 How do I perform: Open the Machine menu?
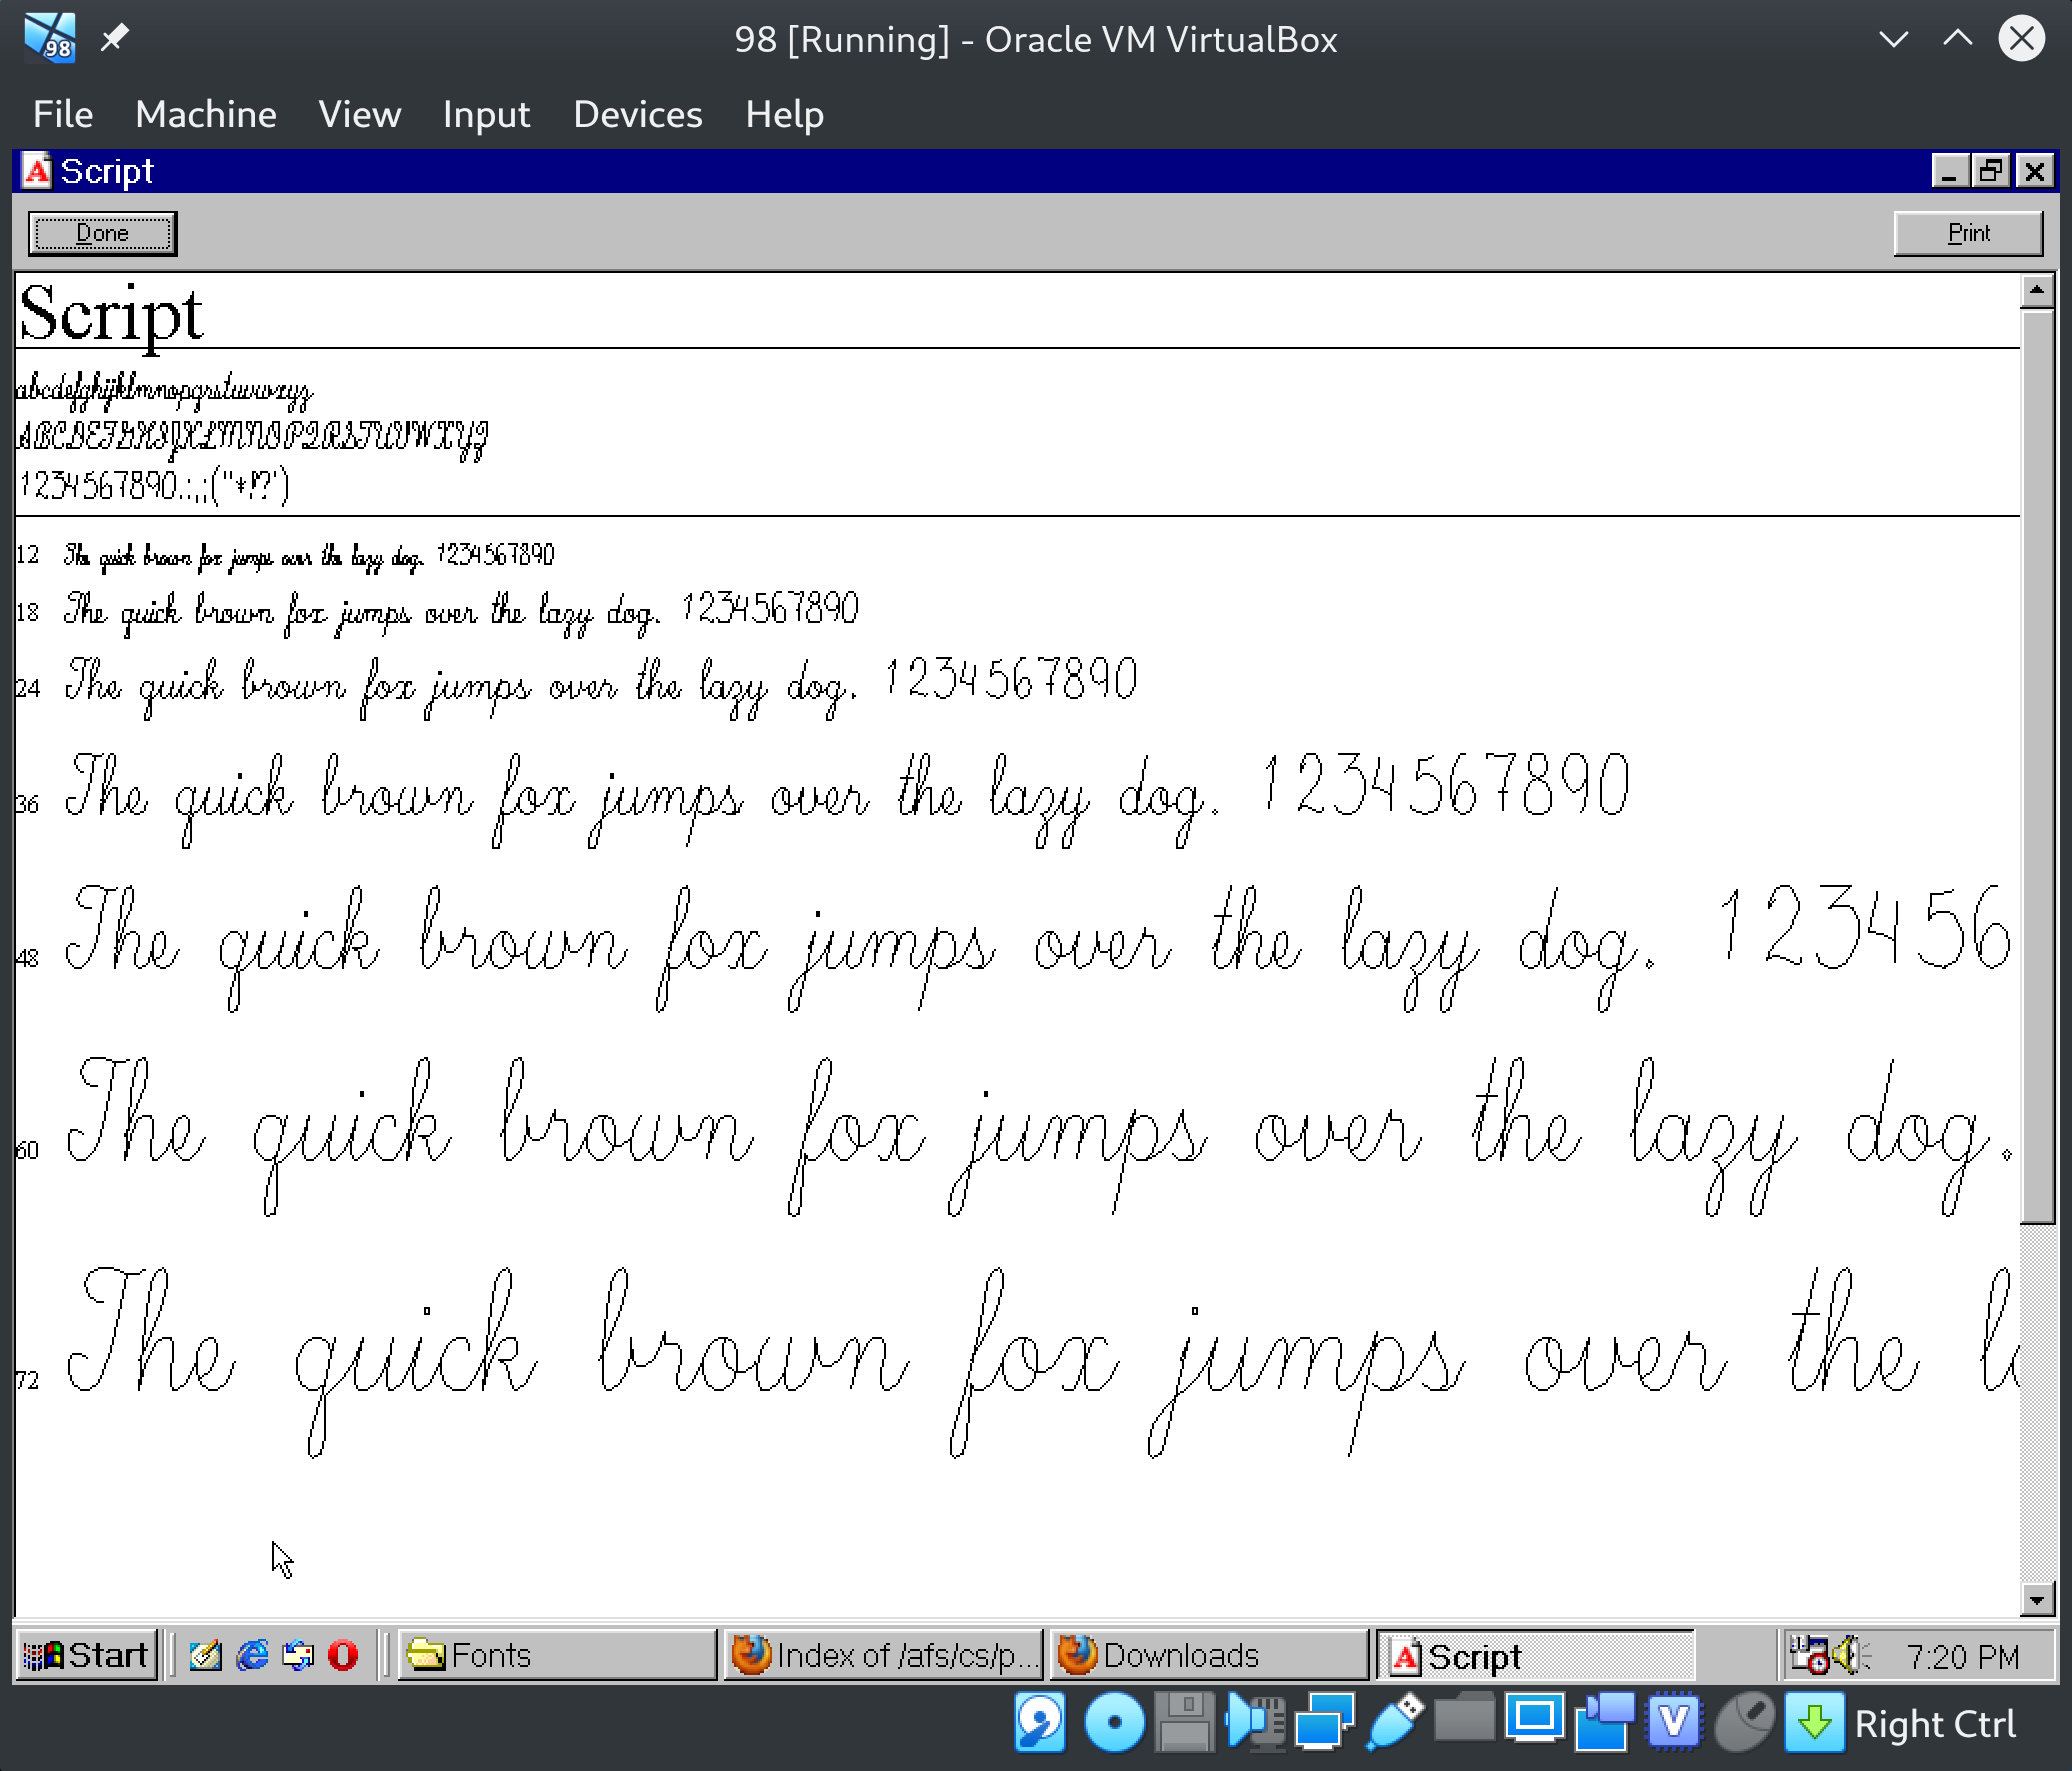(206, 115)
